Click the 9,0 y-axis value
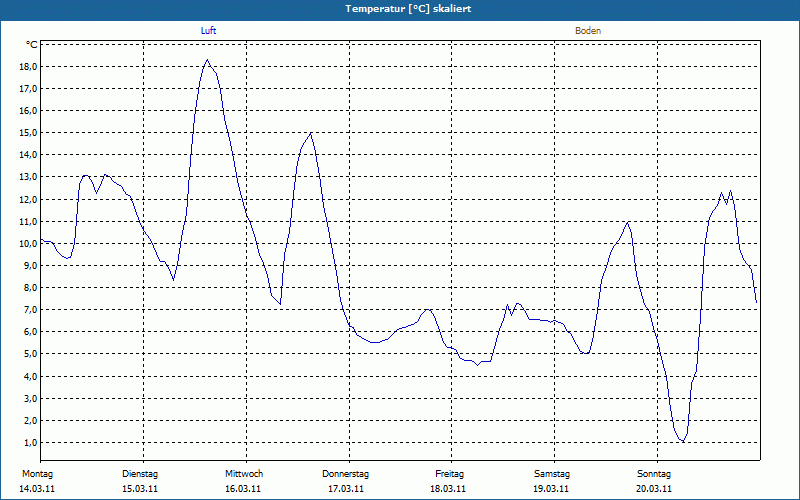Screen dimensions: 800x500 pos(31,265)
